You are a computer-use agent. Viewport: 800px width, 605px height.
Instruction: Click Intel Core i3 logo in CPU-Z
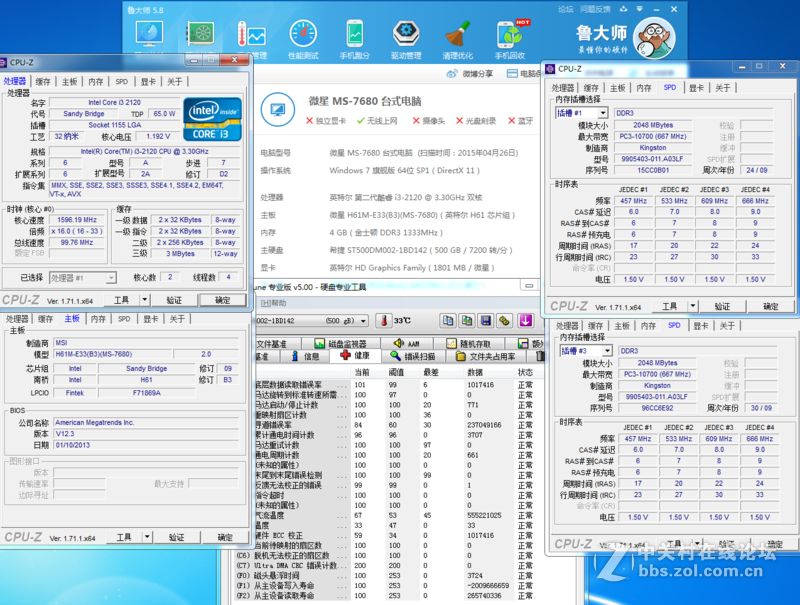click(213, 119)
